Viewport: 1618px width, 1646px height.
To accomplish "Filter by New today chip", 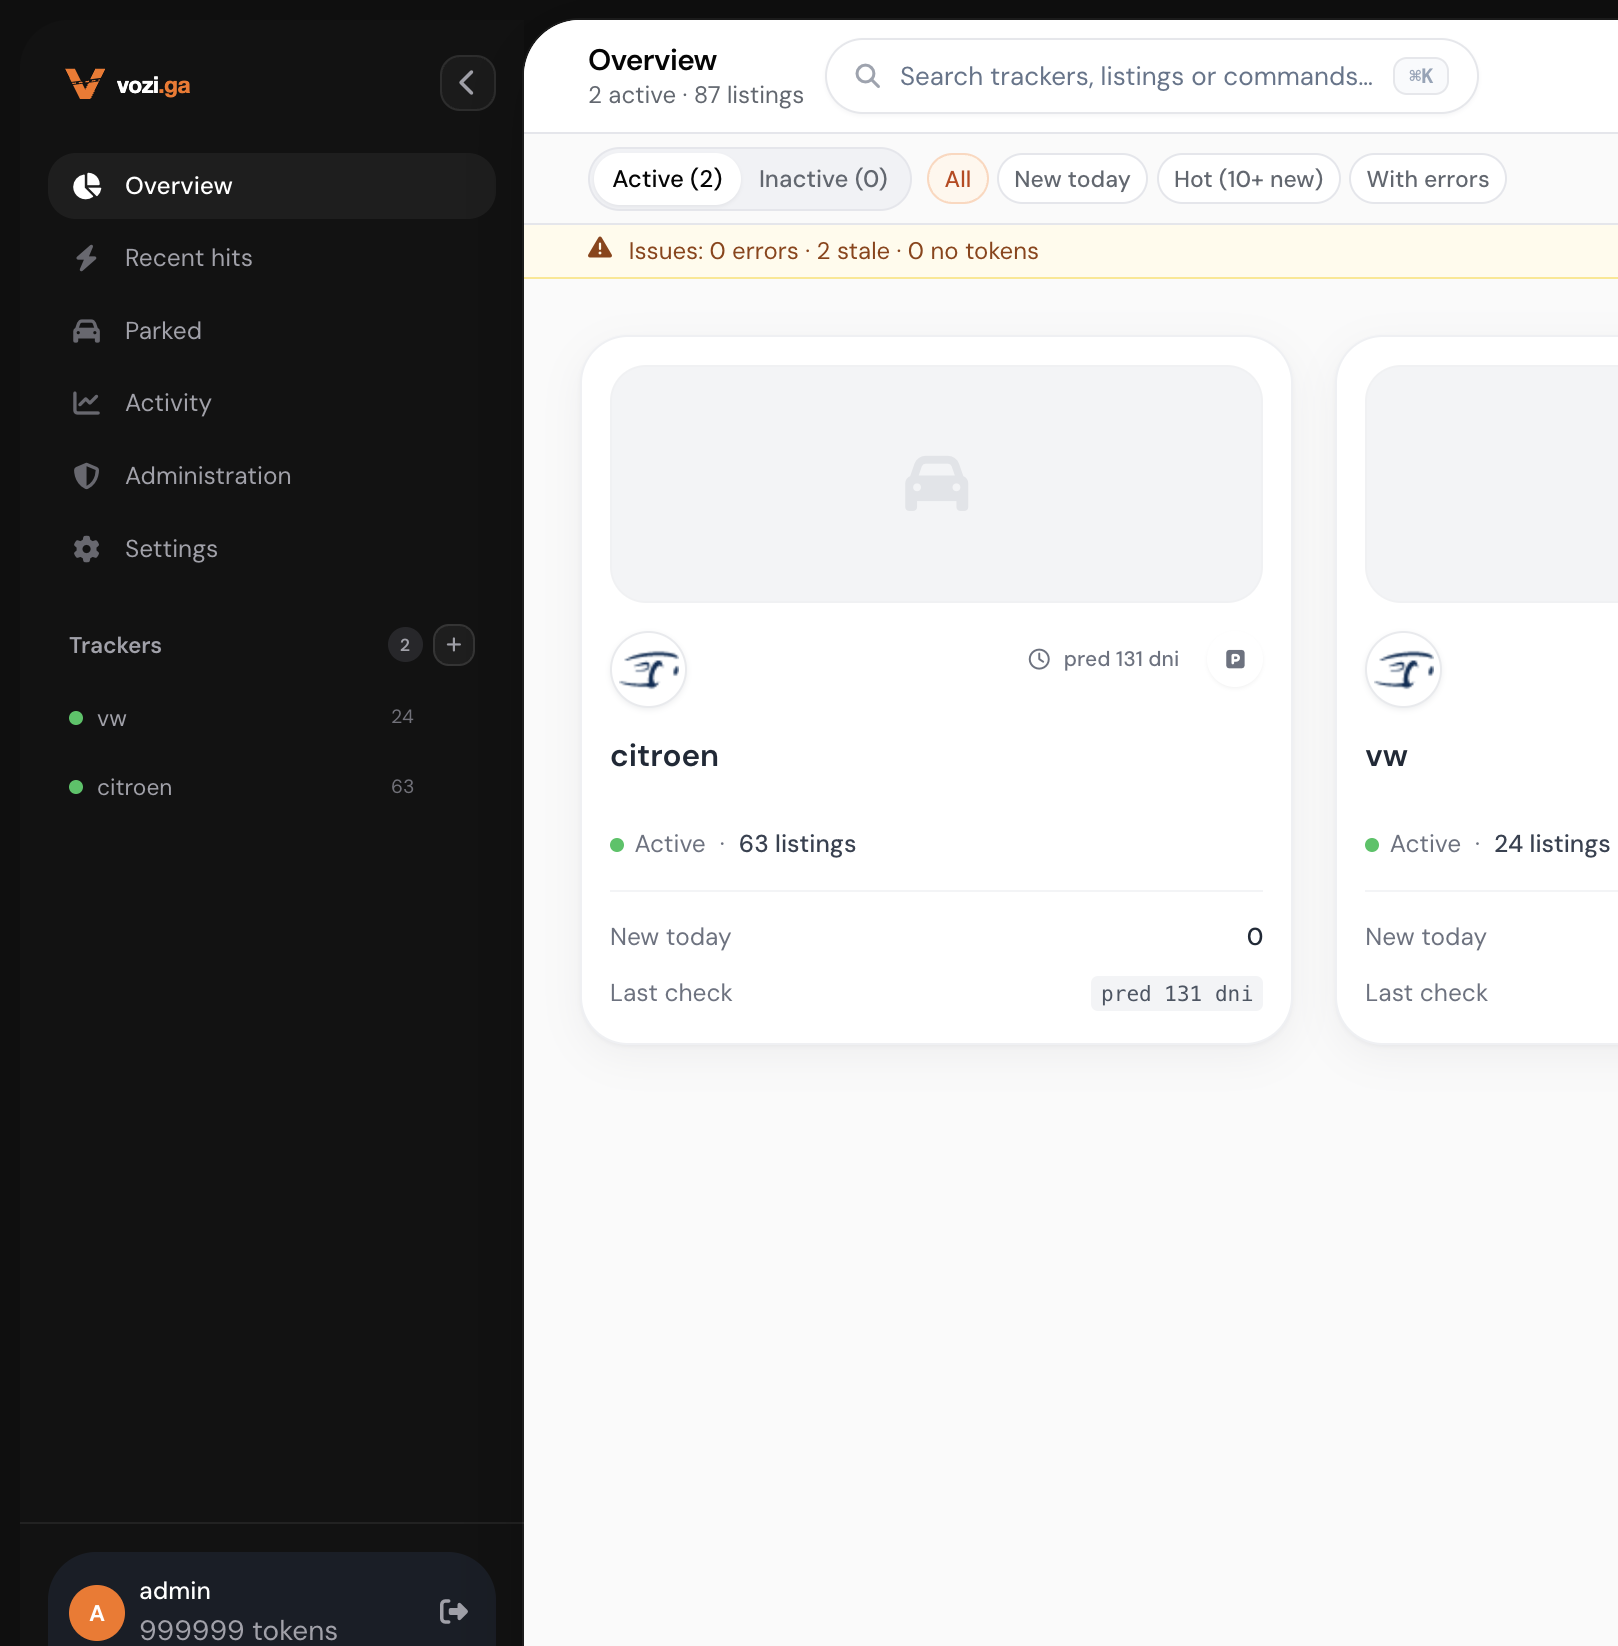I will 1072,179.
